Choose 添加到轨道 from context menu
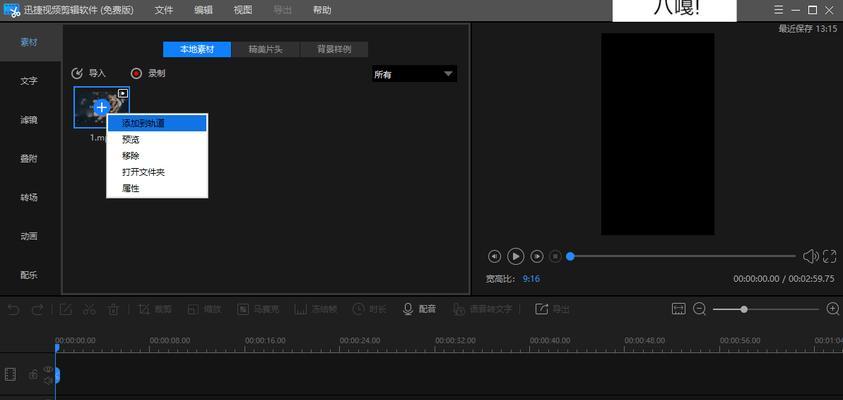This screenshot has width=843, height=400. [x=157, y=123]
